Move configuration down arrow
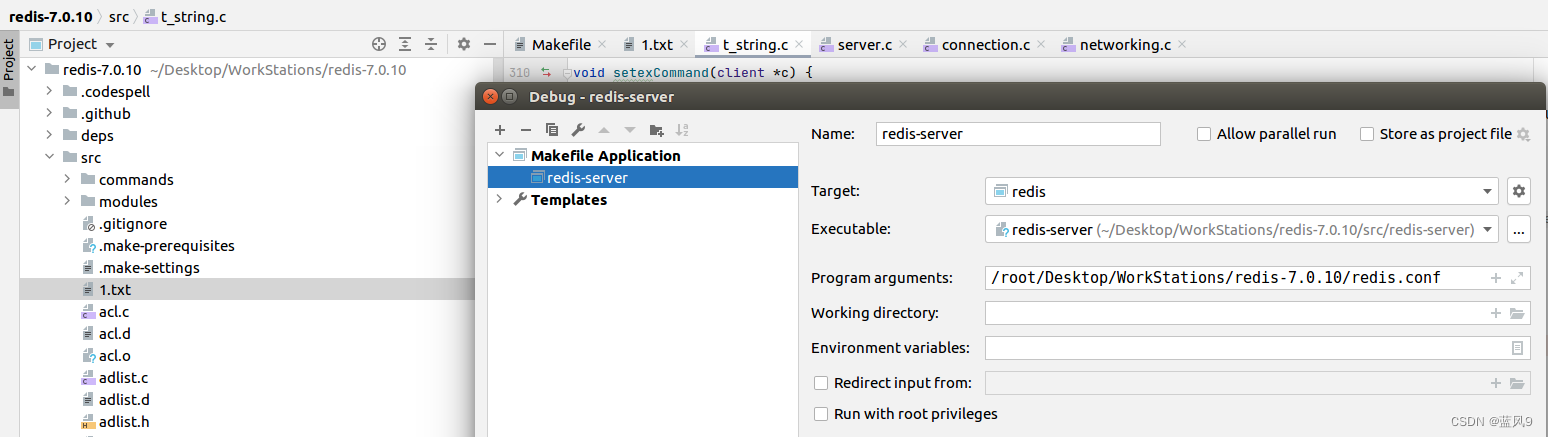 (x=630, y=130)
